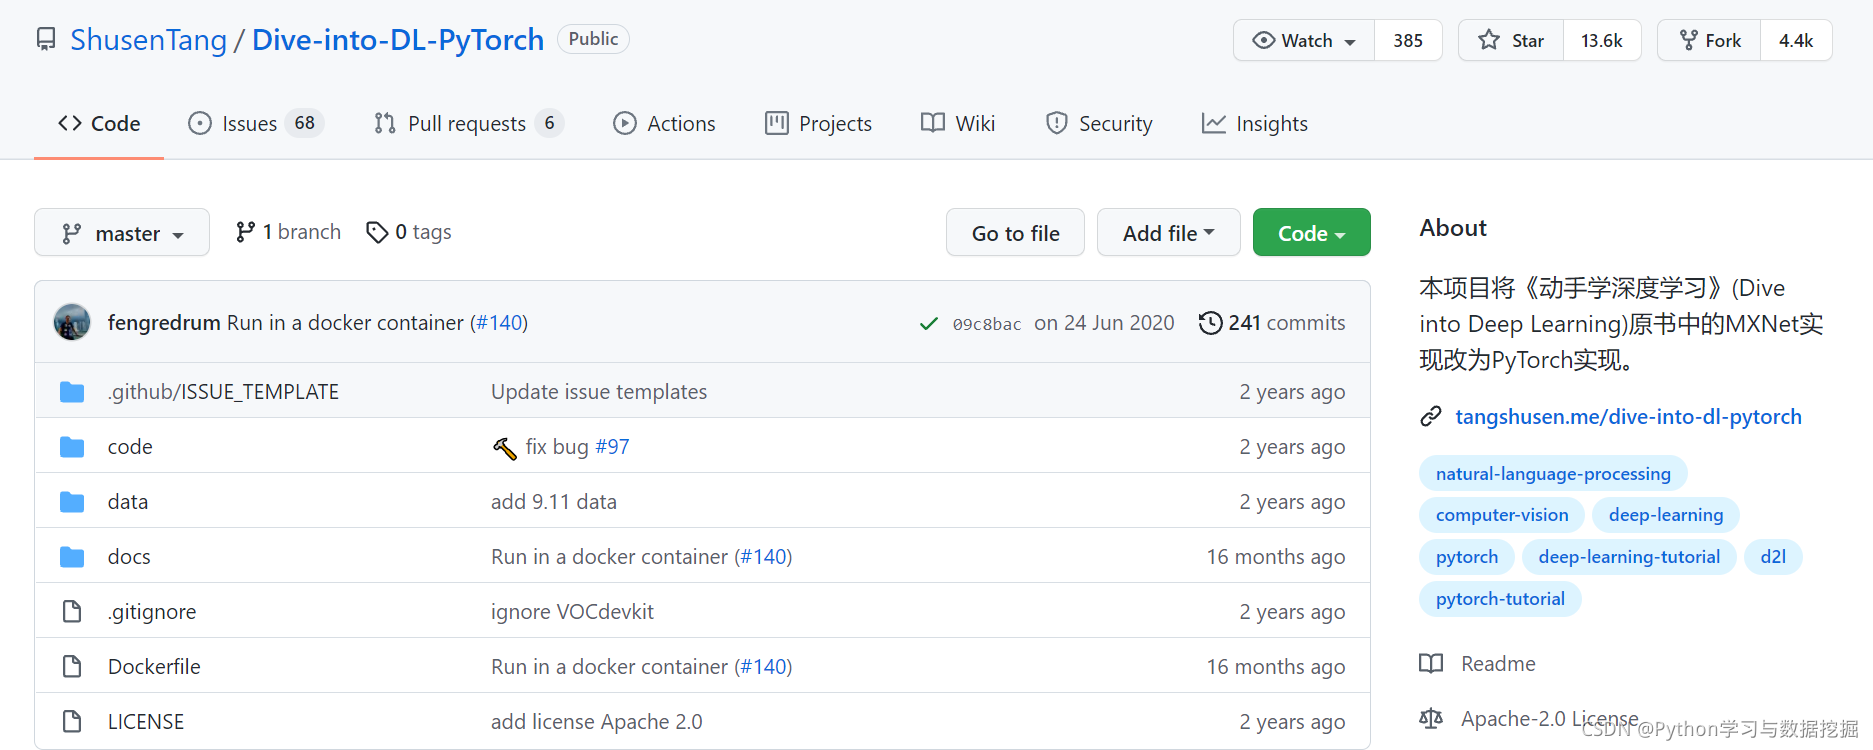Open the green Code dropdown
The height and width of the screenshot is (750, 1873).
click(1311, 232)
